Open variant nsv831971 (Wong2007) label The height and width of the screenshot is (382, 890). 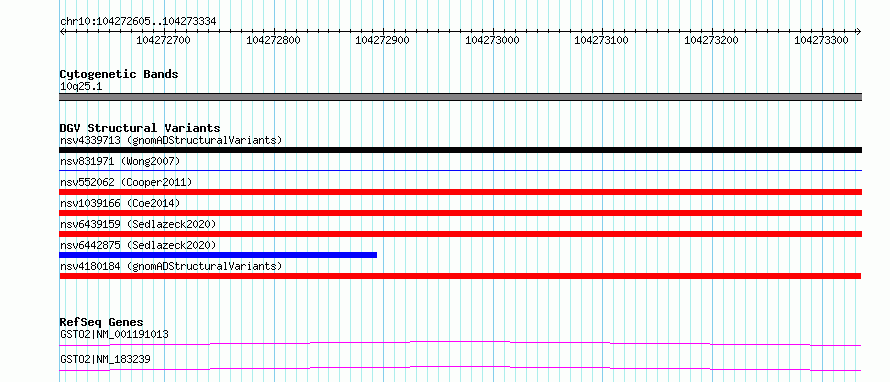pyautogui.click(x=120, y=162)
